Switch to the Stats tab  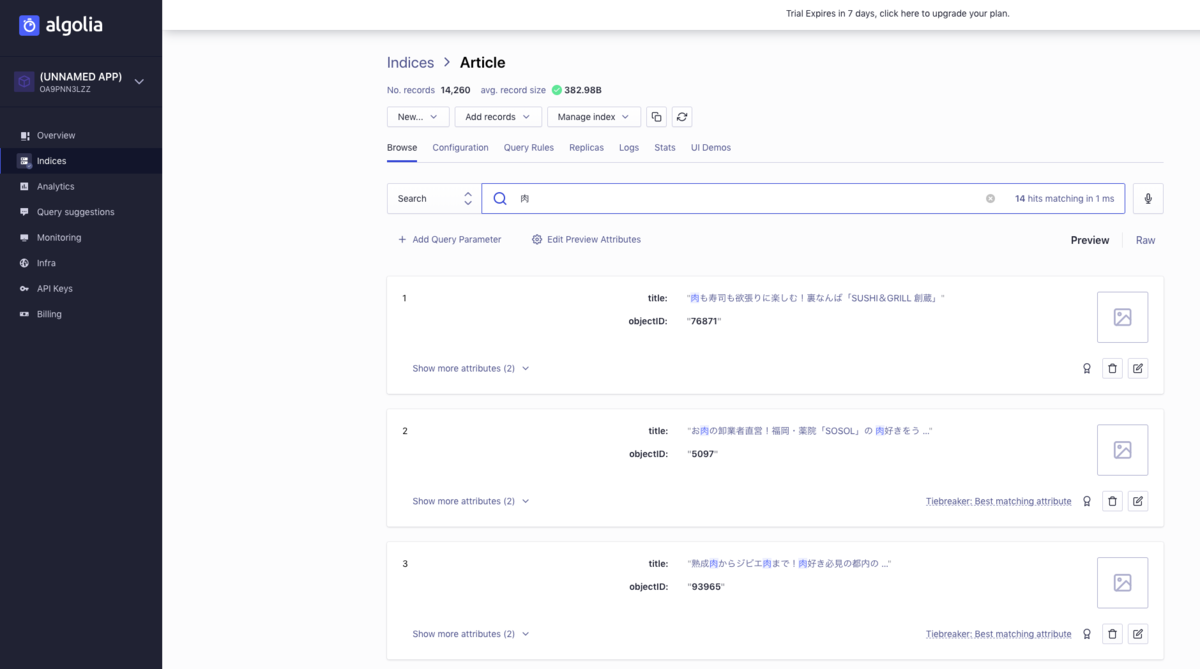(x=665, y=147)
